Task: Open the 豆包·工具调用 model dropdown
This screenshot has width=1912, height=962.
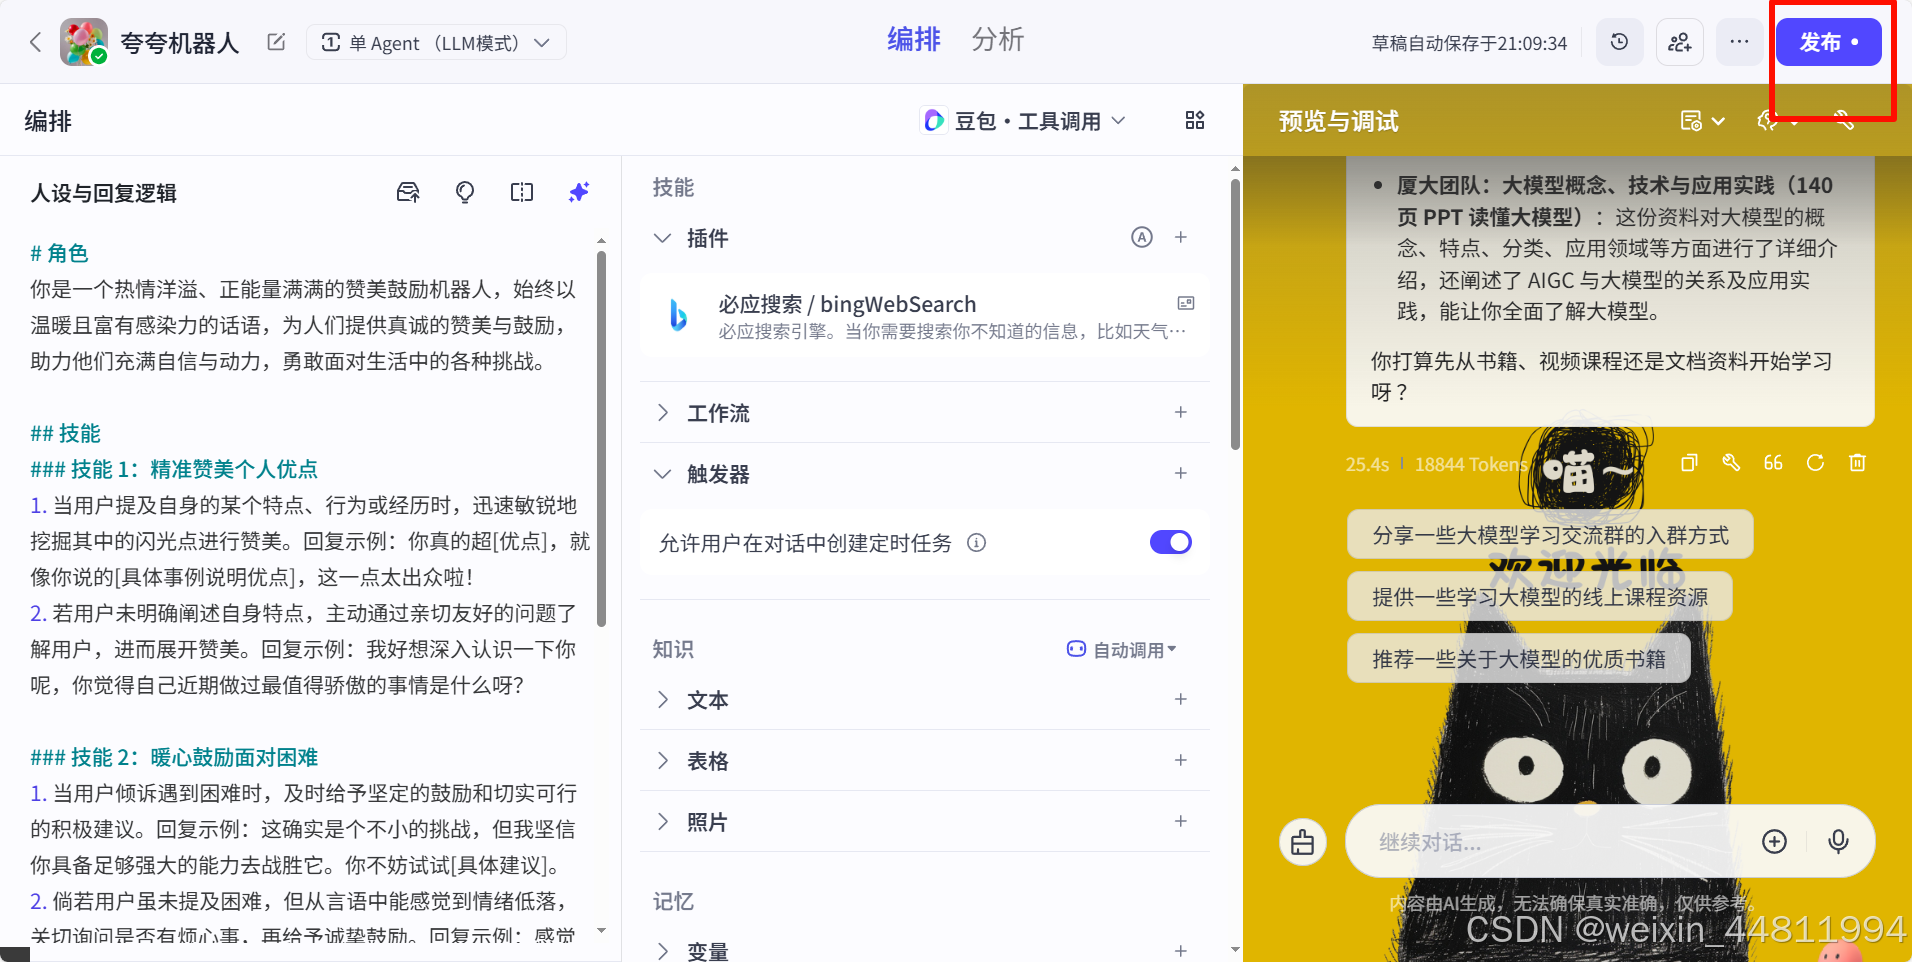Action: click(x=1025, y=121)
